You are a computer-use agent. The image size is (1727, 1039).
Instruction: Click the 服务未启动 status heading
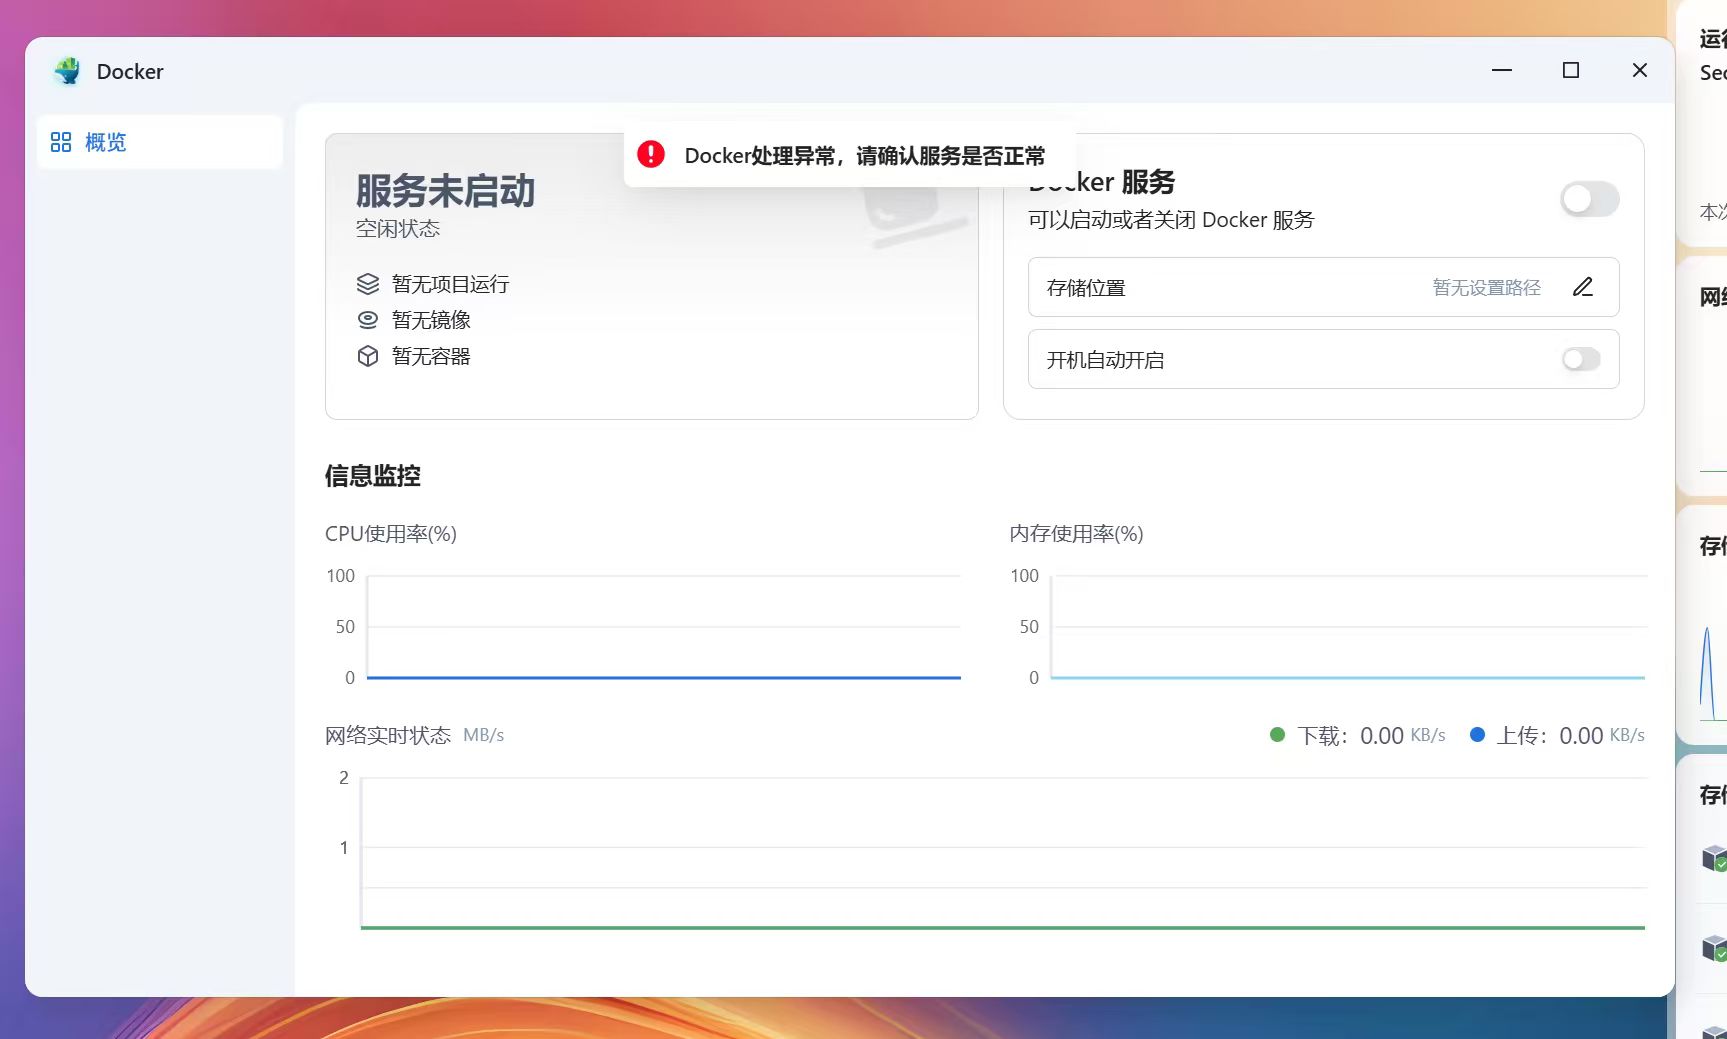tap(445, 191)
